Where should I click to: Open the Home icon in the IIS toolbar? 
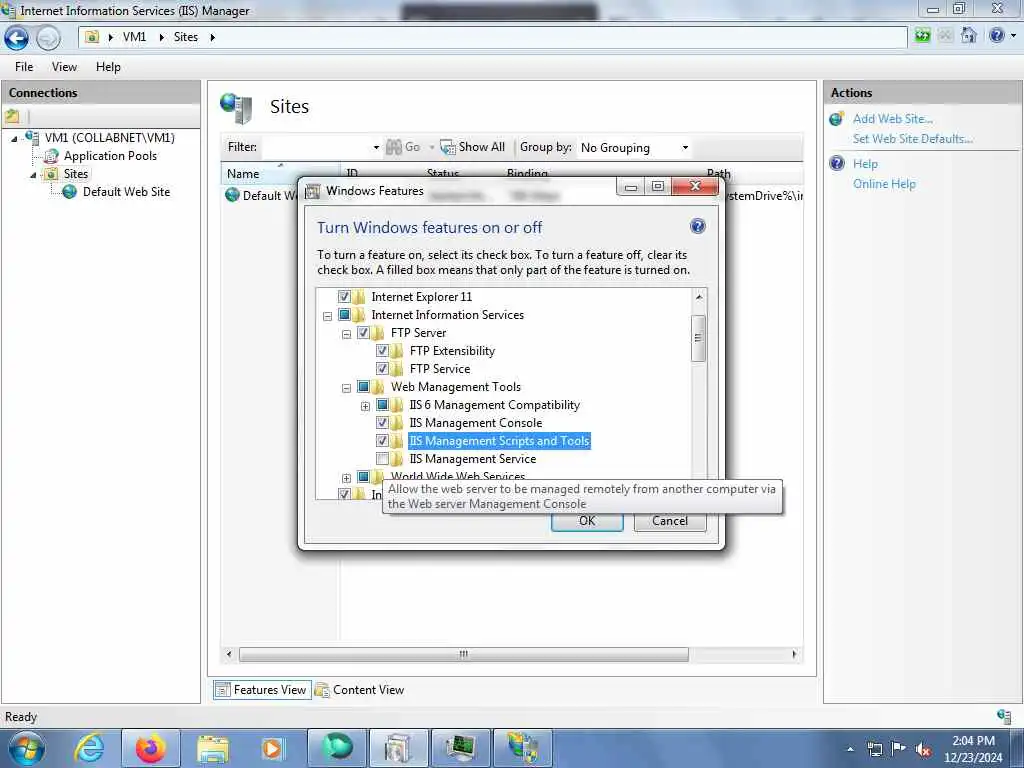(969, 35)
